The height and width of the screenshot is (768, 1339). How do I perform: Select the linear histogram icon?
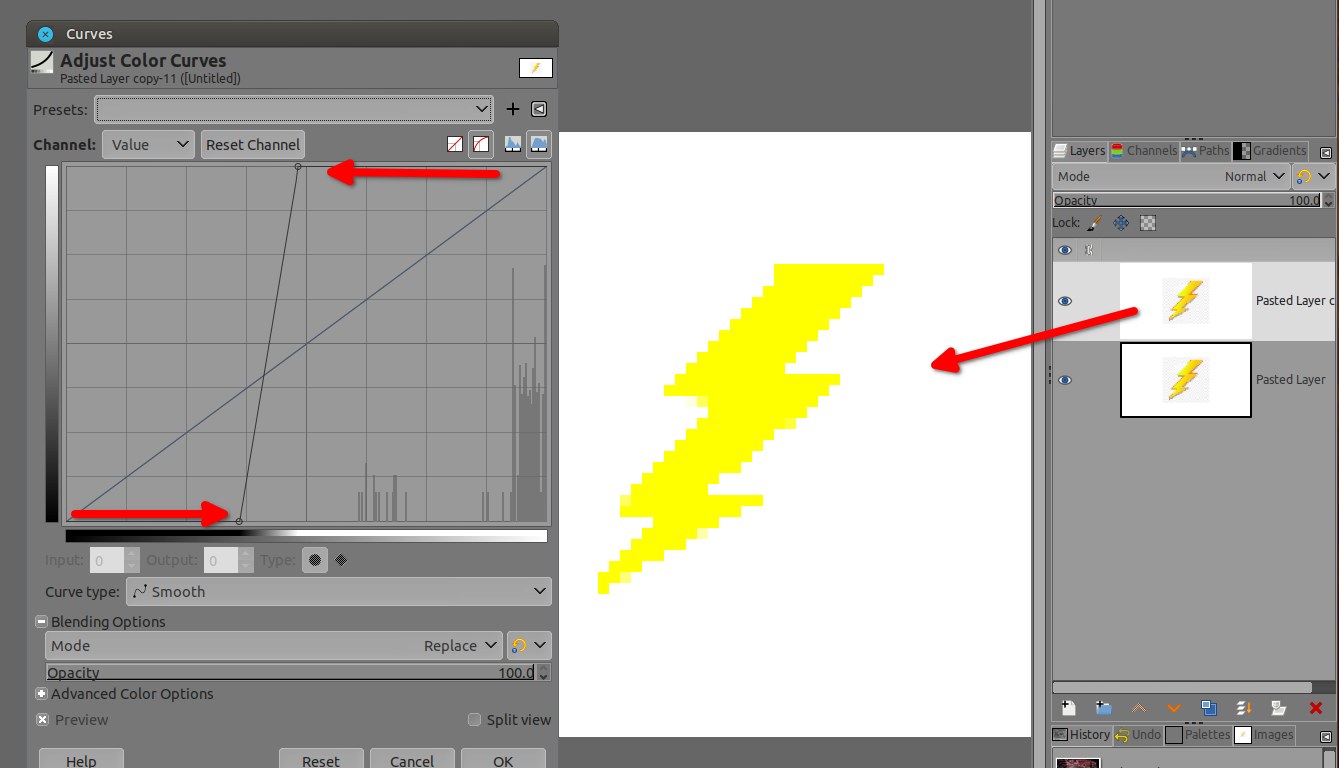[x=513, y=145]
